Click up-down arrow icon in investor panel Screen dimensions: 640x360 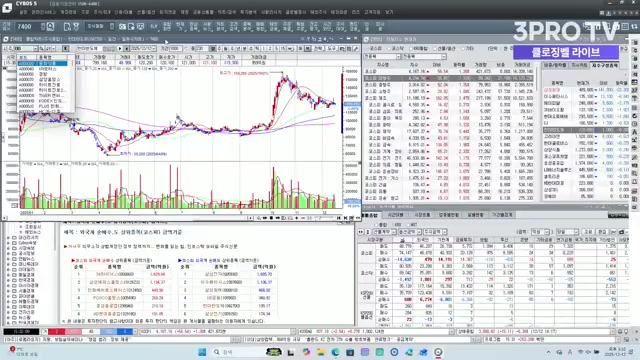pos(367,232)
